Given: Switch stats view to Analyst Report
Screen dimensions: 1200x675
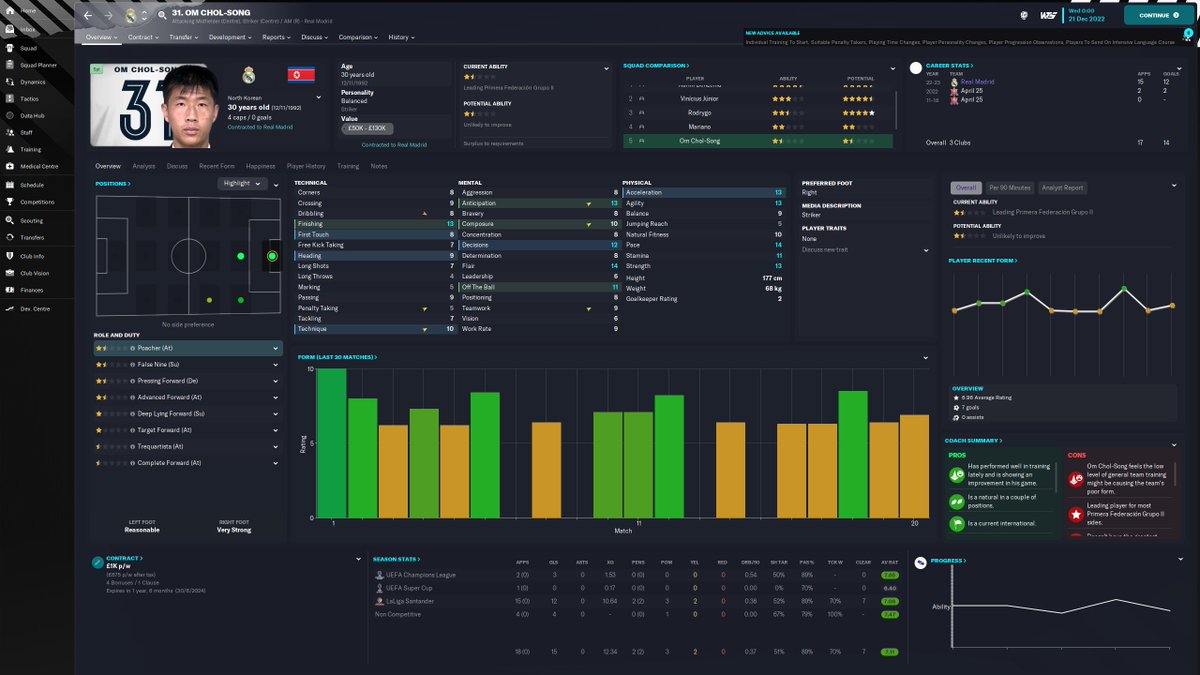Looking at the screenshot, I should [1062, 187].
